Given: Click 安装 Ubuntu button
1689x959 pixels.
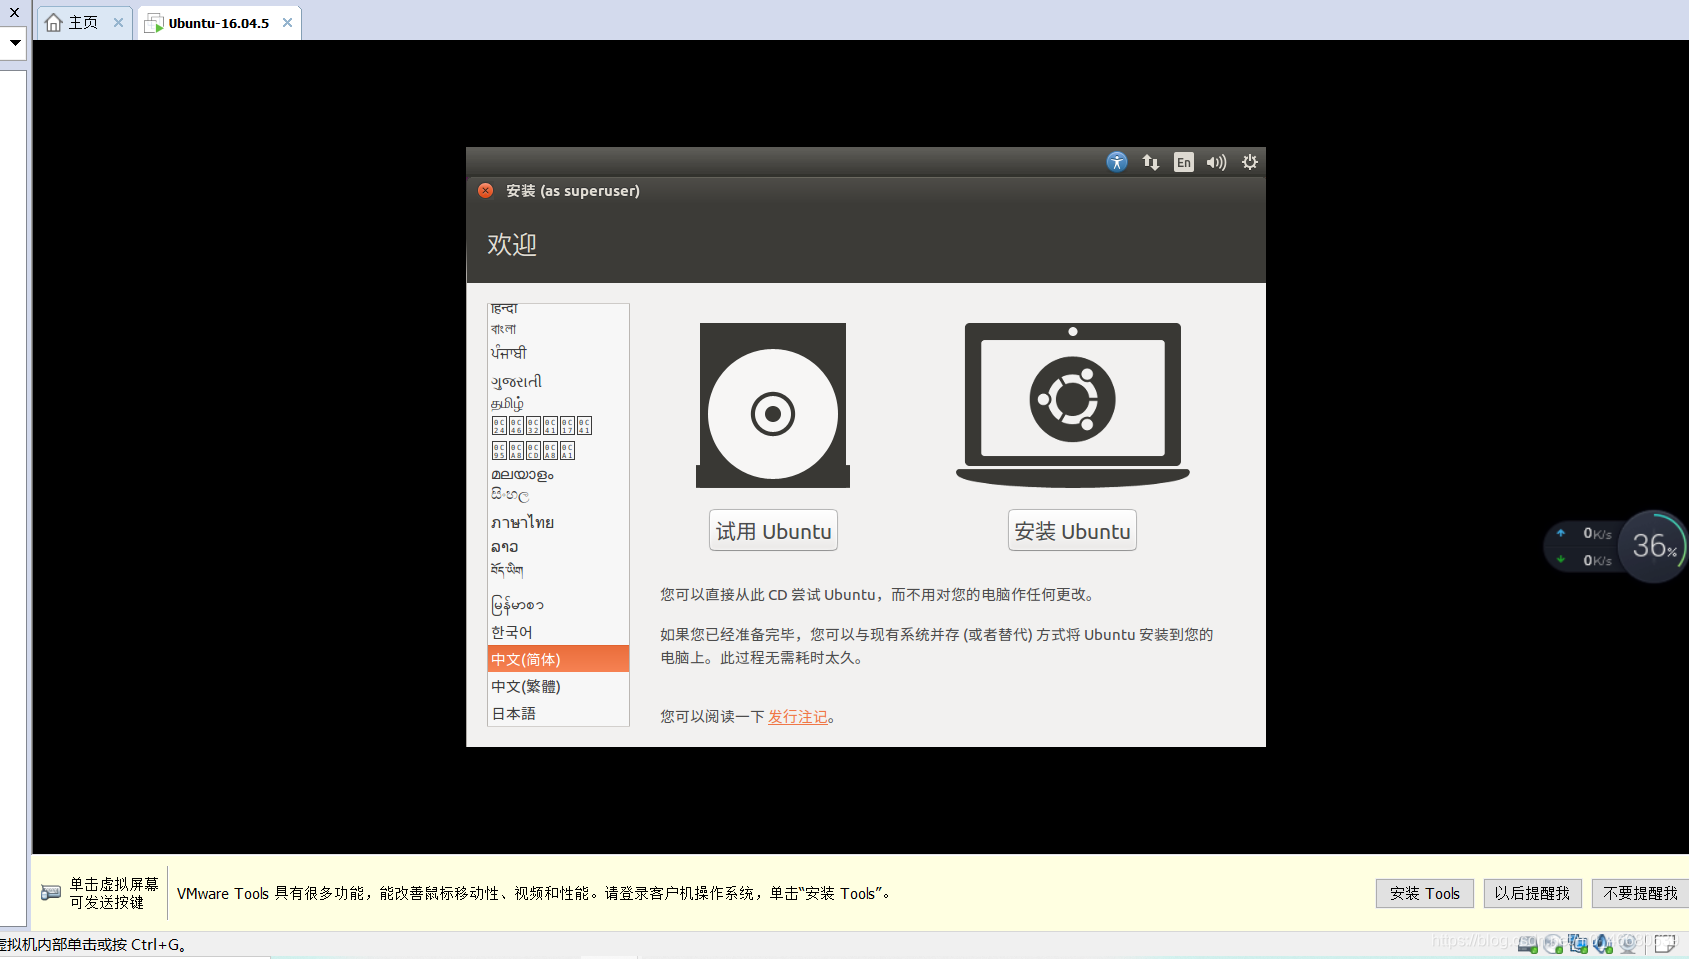Looking at the screenshot, I should click(1072, 531).
